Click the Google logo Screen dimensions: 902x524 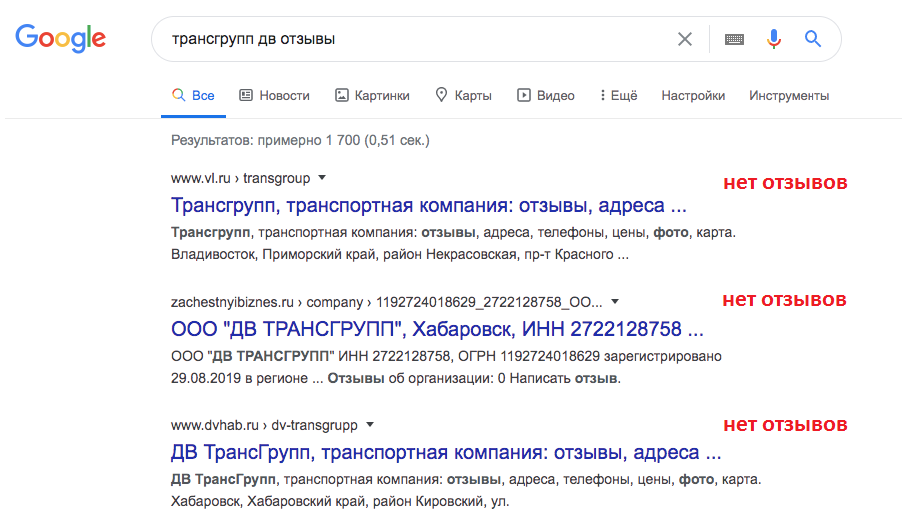coord(60,38)
